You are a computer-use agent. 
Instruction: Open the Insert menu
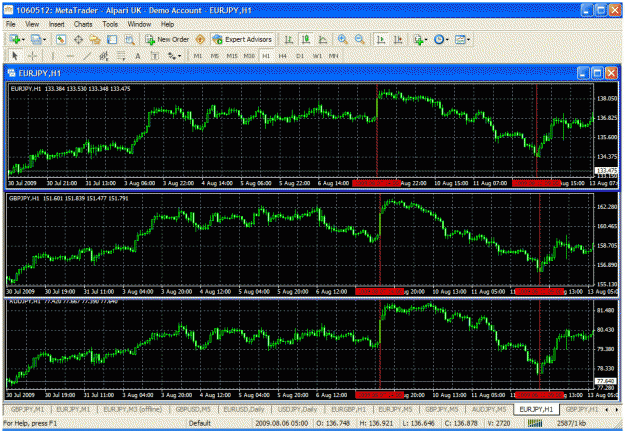click(x=57, y=24)
